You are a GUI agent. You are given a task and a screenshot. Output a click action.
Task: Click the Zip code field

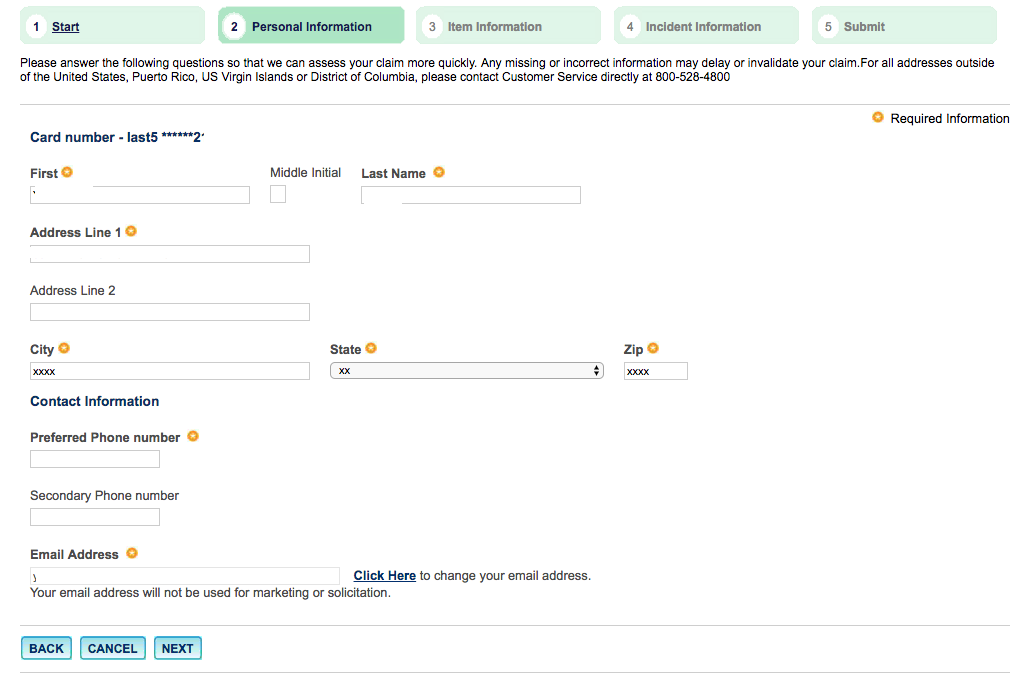click(x=656, y=371)
